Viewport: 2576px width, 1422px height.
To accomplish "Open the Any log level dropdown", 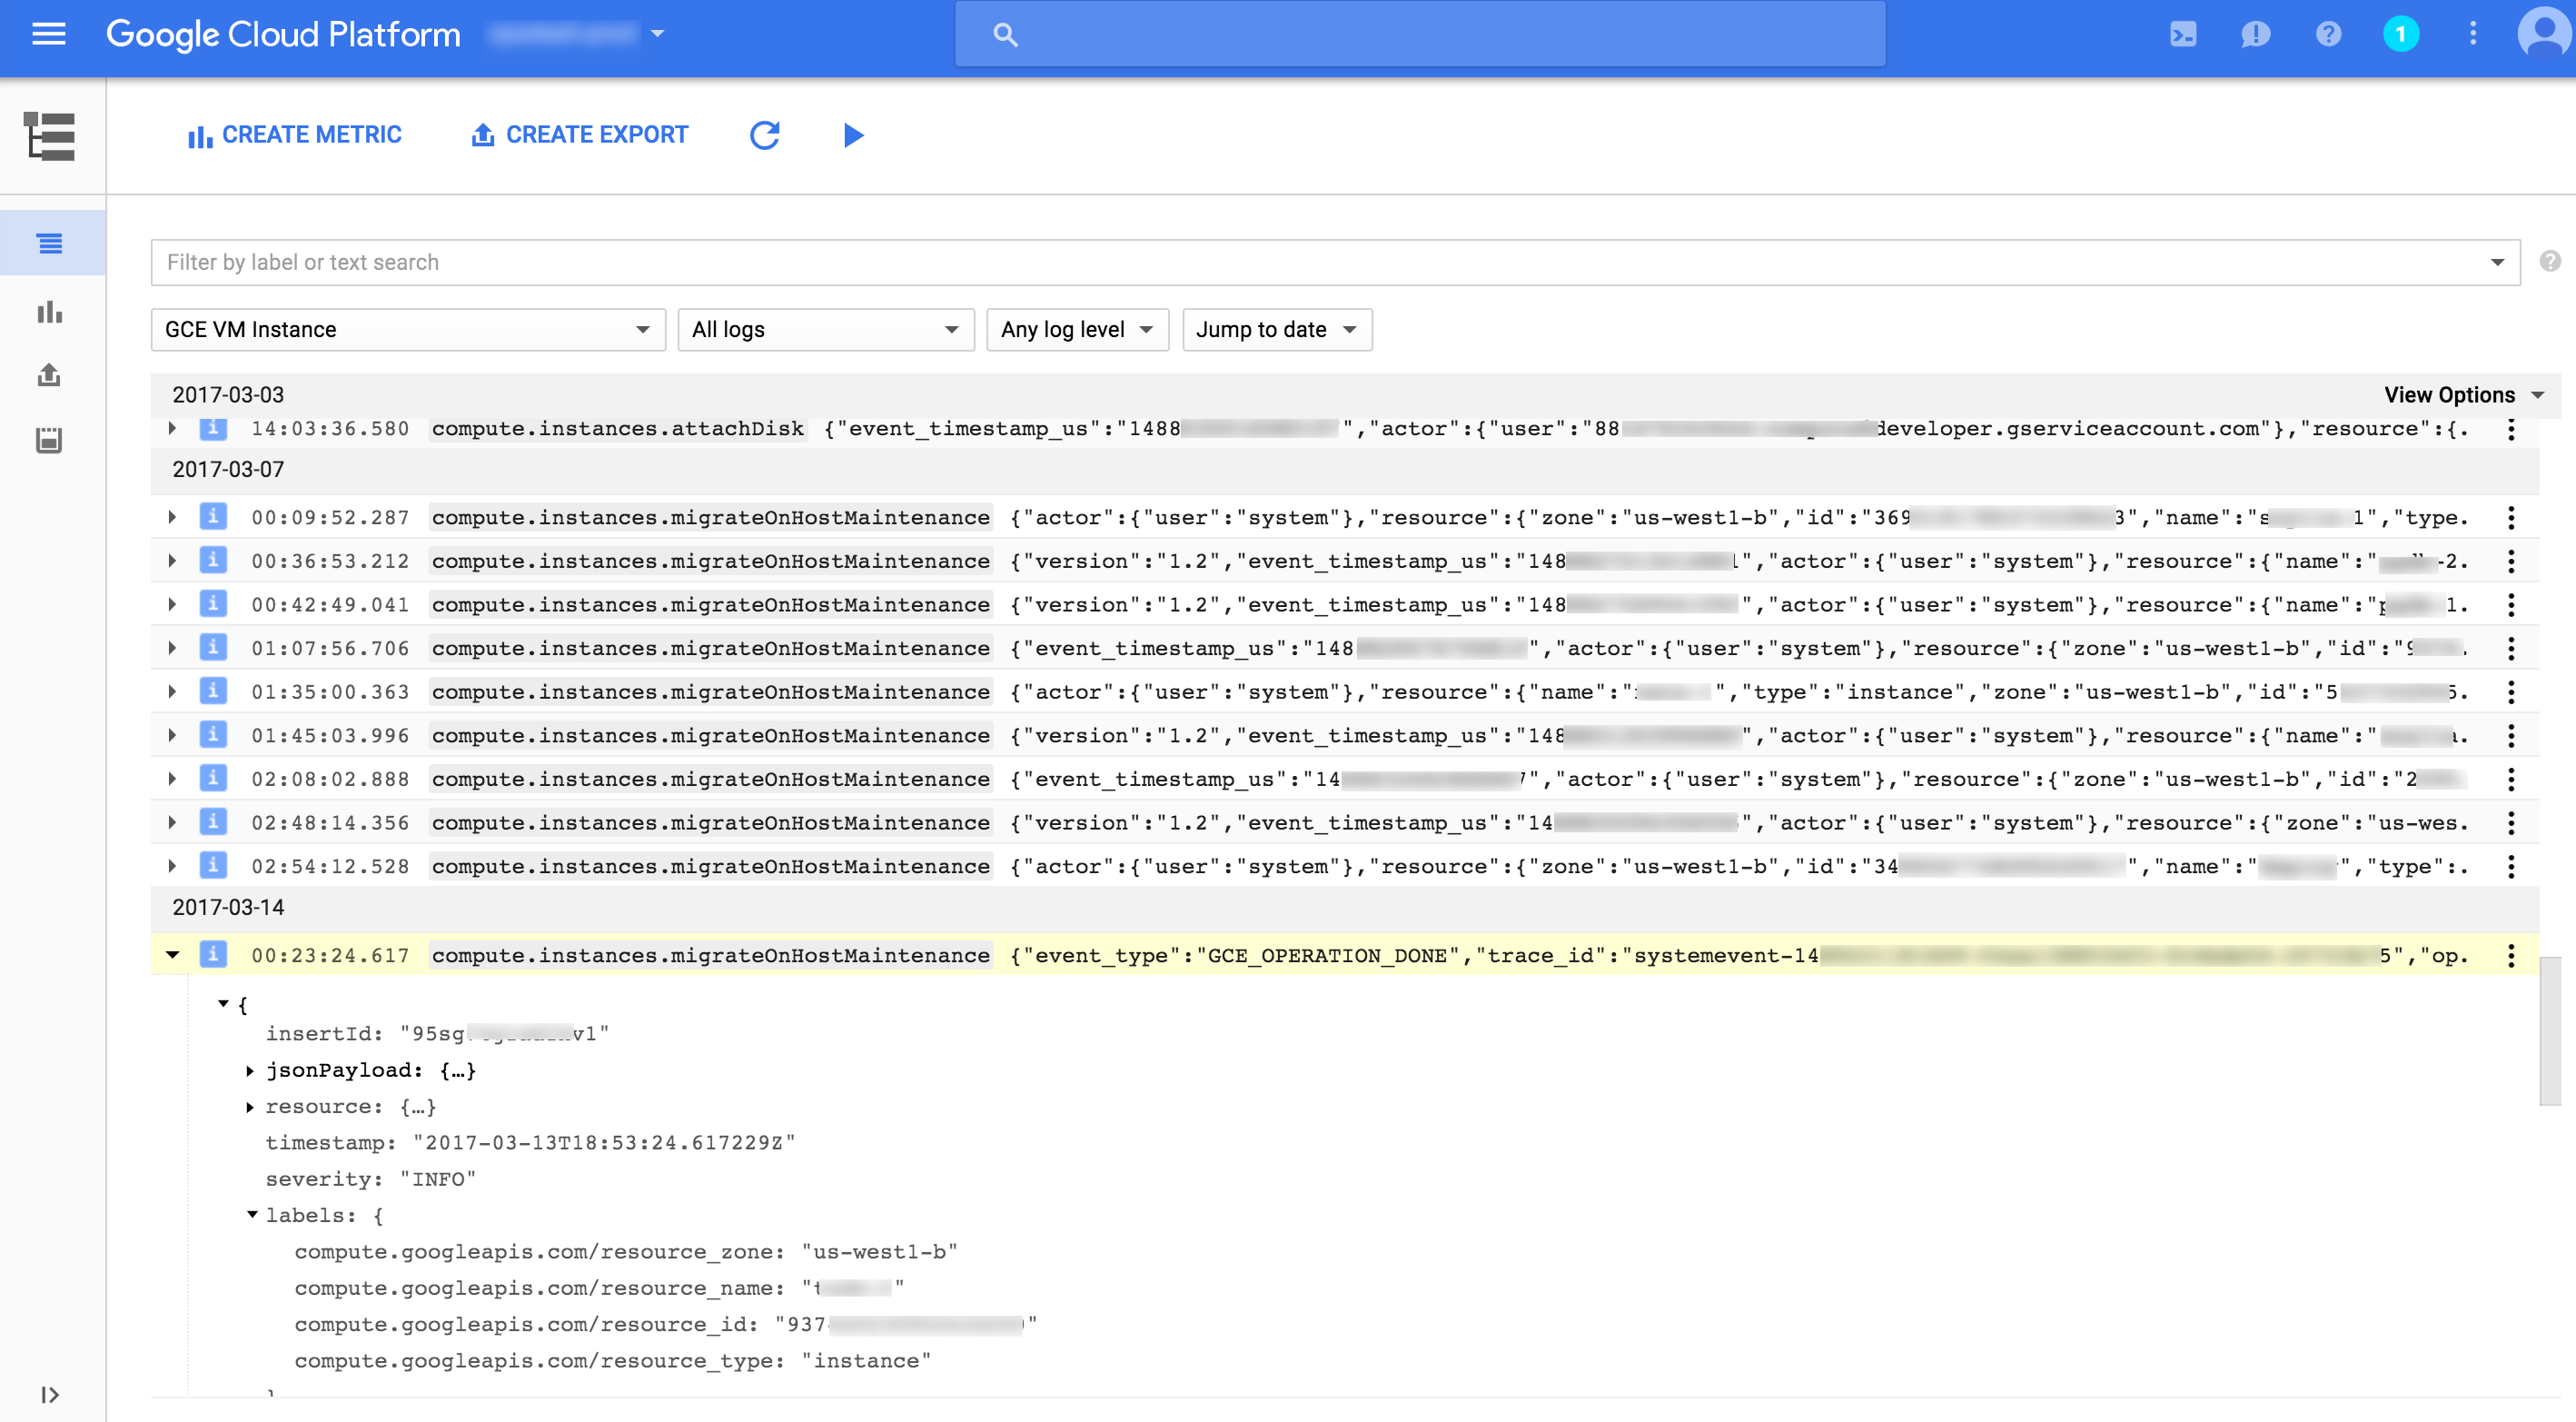I will tap(1077, 329).
